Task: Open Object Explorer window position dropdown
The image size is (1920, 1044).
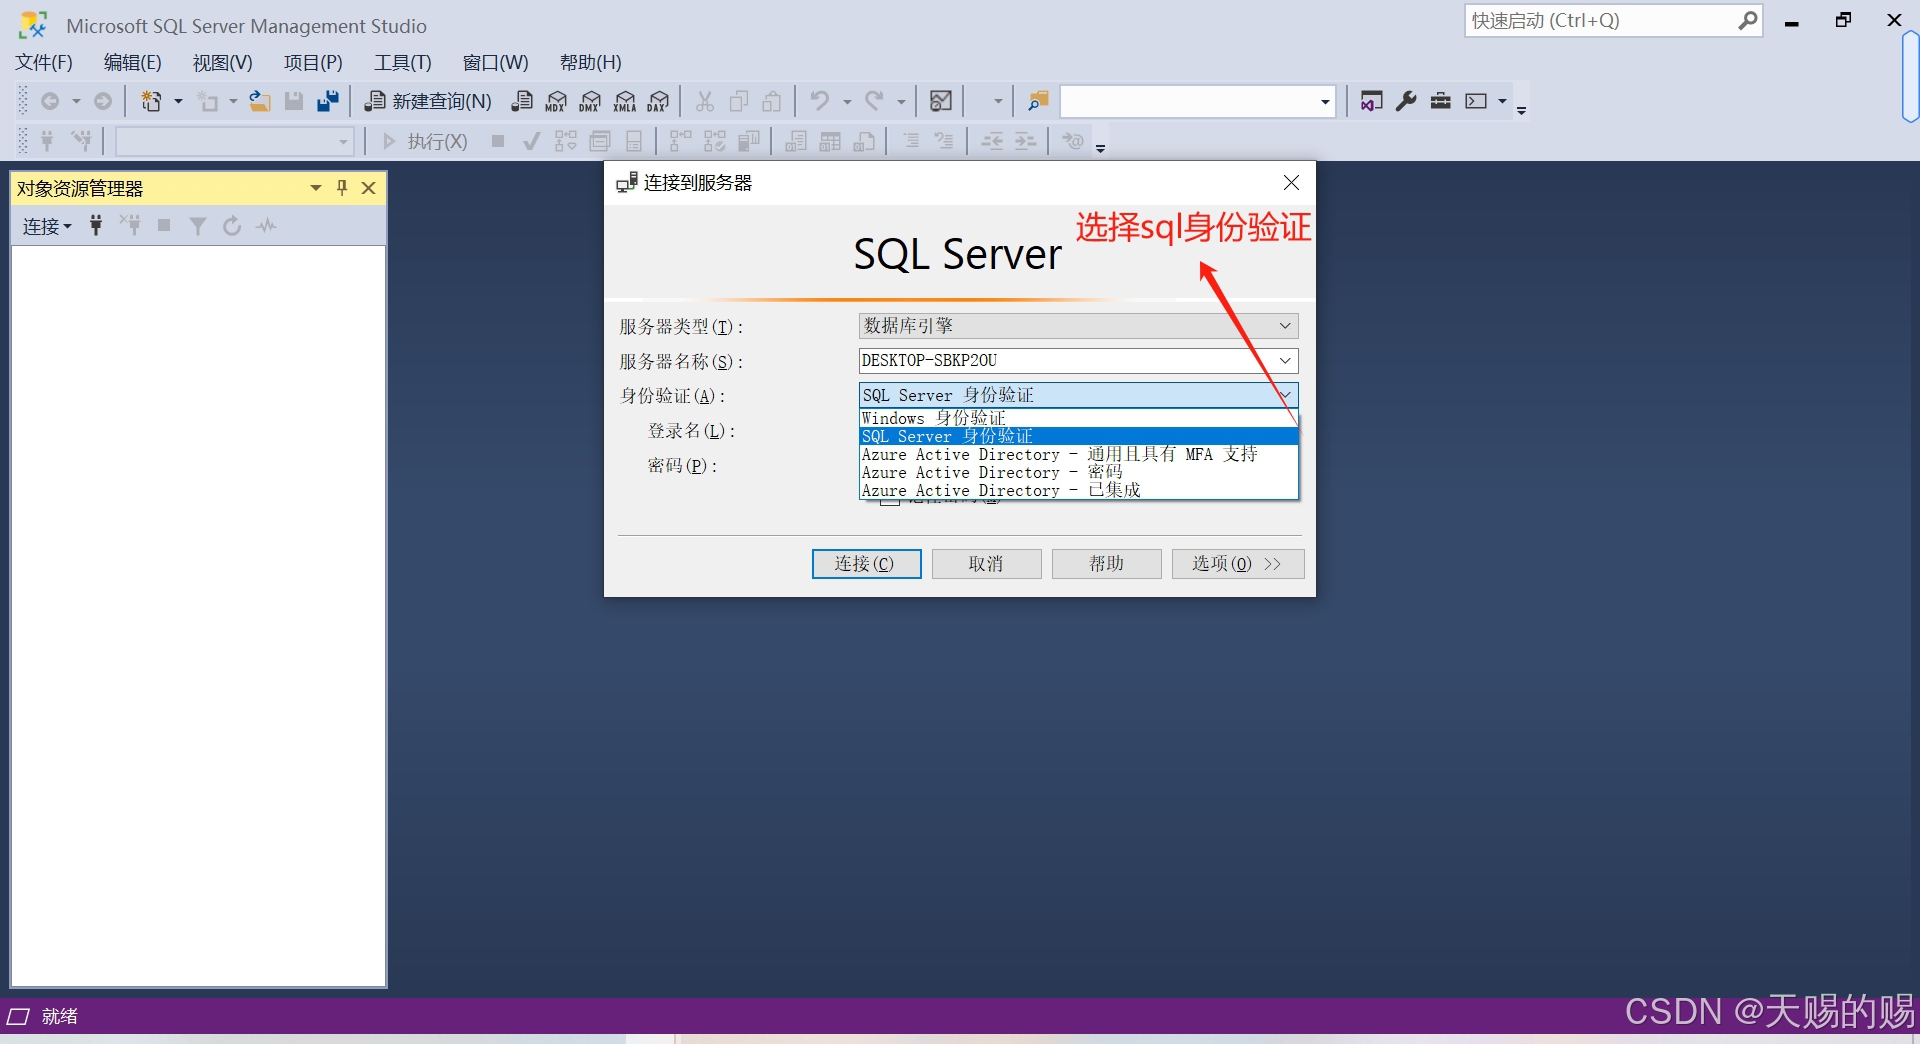Action: (x=316, y=187)
